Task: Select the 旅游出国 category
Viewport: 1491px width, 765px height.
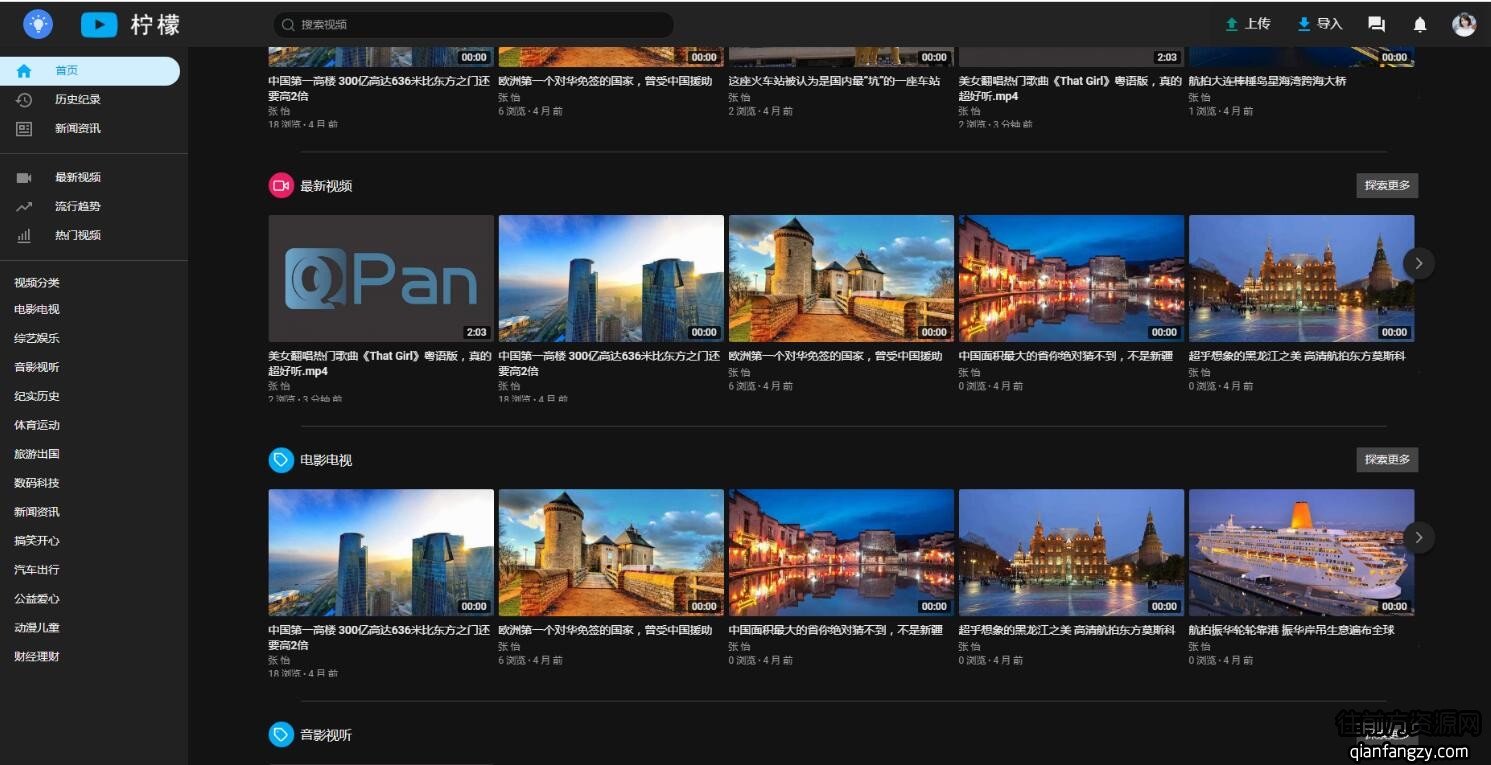Action: point(37,454)
